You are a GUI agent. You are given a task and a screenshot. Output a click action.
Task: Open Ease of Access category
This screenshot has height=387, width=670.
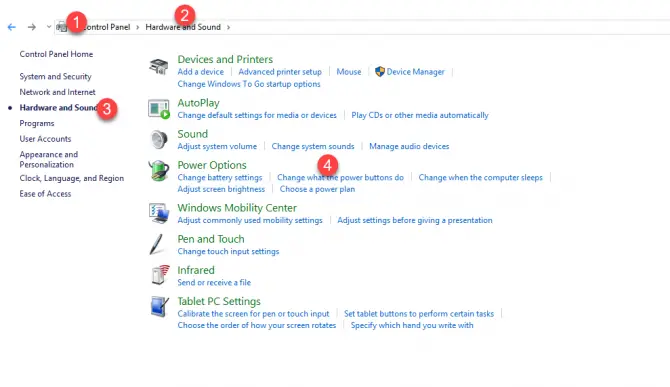pyautogui.click(x=45, y=194)
